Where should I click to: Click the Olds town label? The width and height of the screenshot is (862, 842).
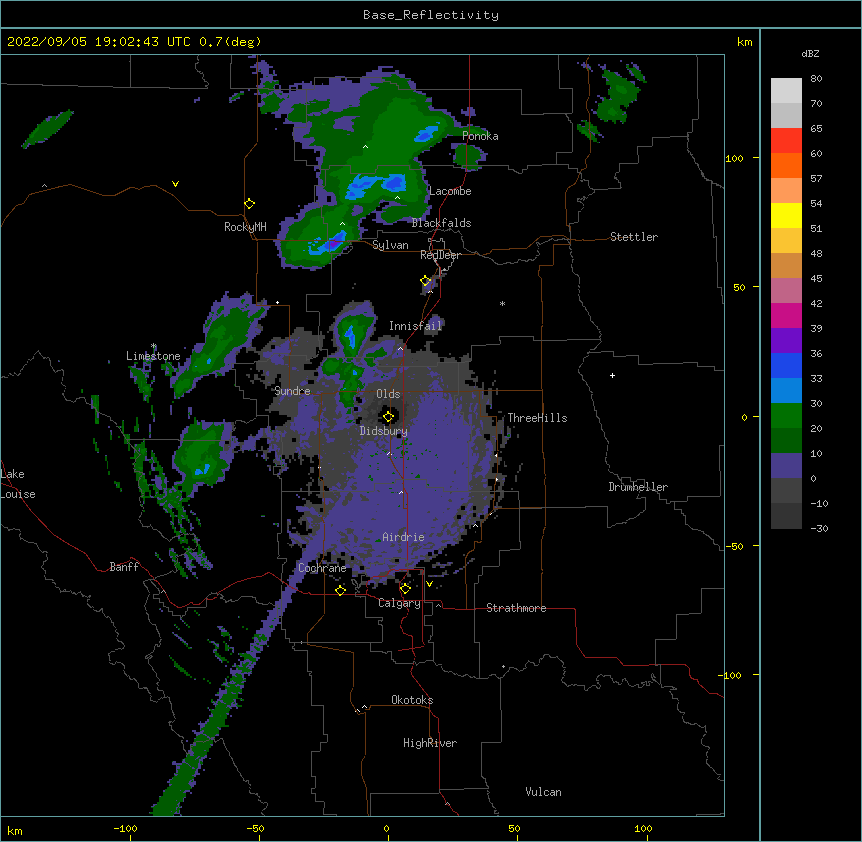(x=388, y=394)
